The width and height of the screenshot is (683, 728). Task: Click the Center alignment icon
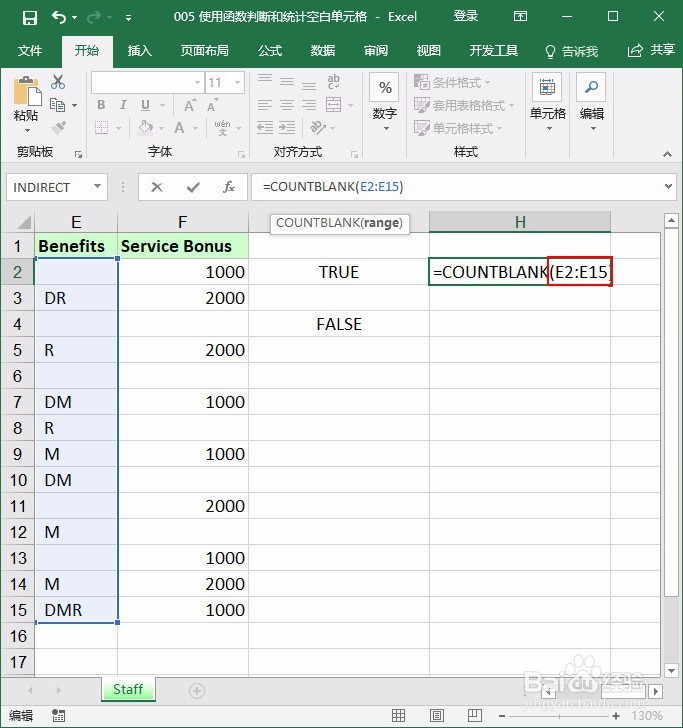click(x=287, y=105)
